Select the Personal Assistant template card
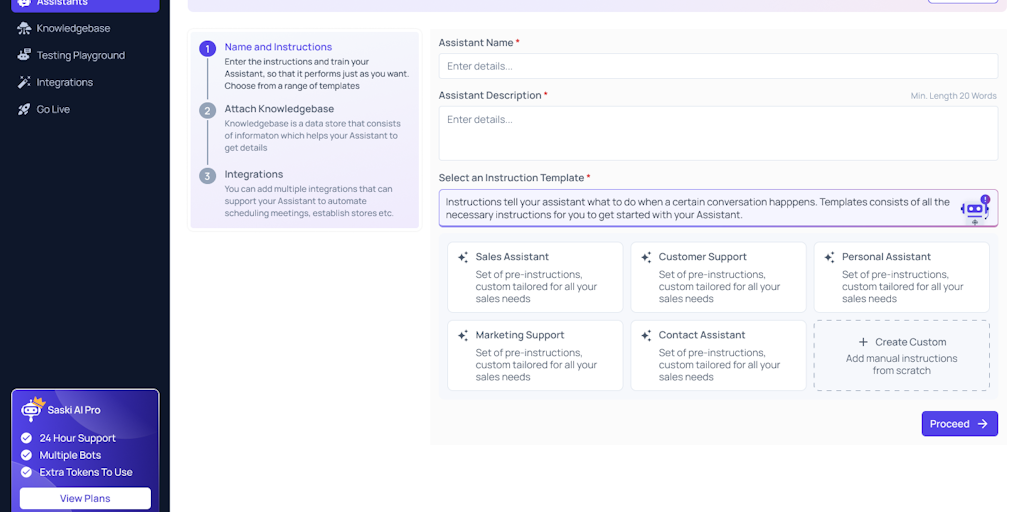Image resolution: width=1024 pixels, height=512 pixels. pos(901,277)
